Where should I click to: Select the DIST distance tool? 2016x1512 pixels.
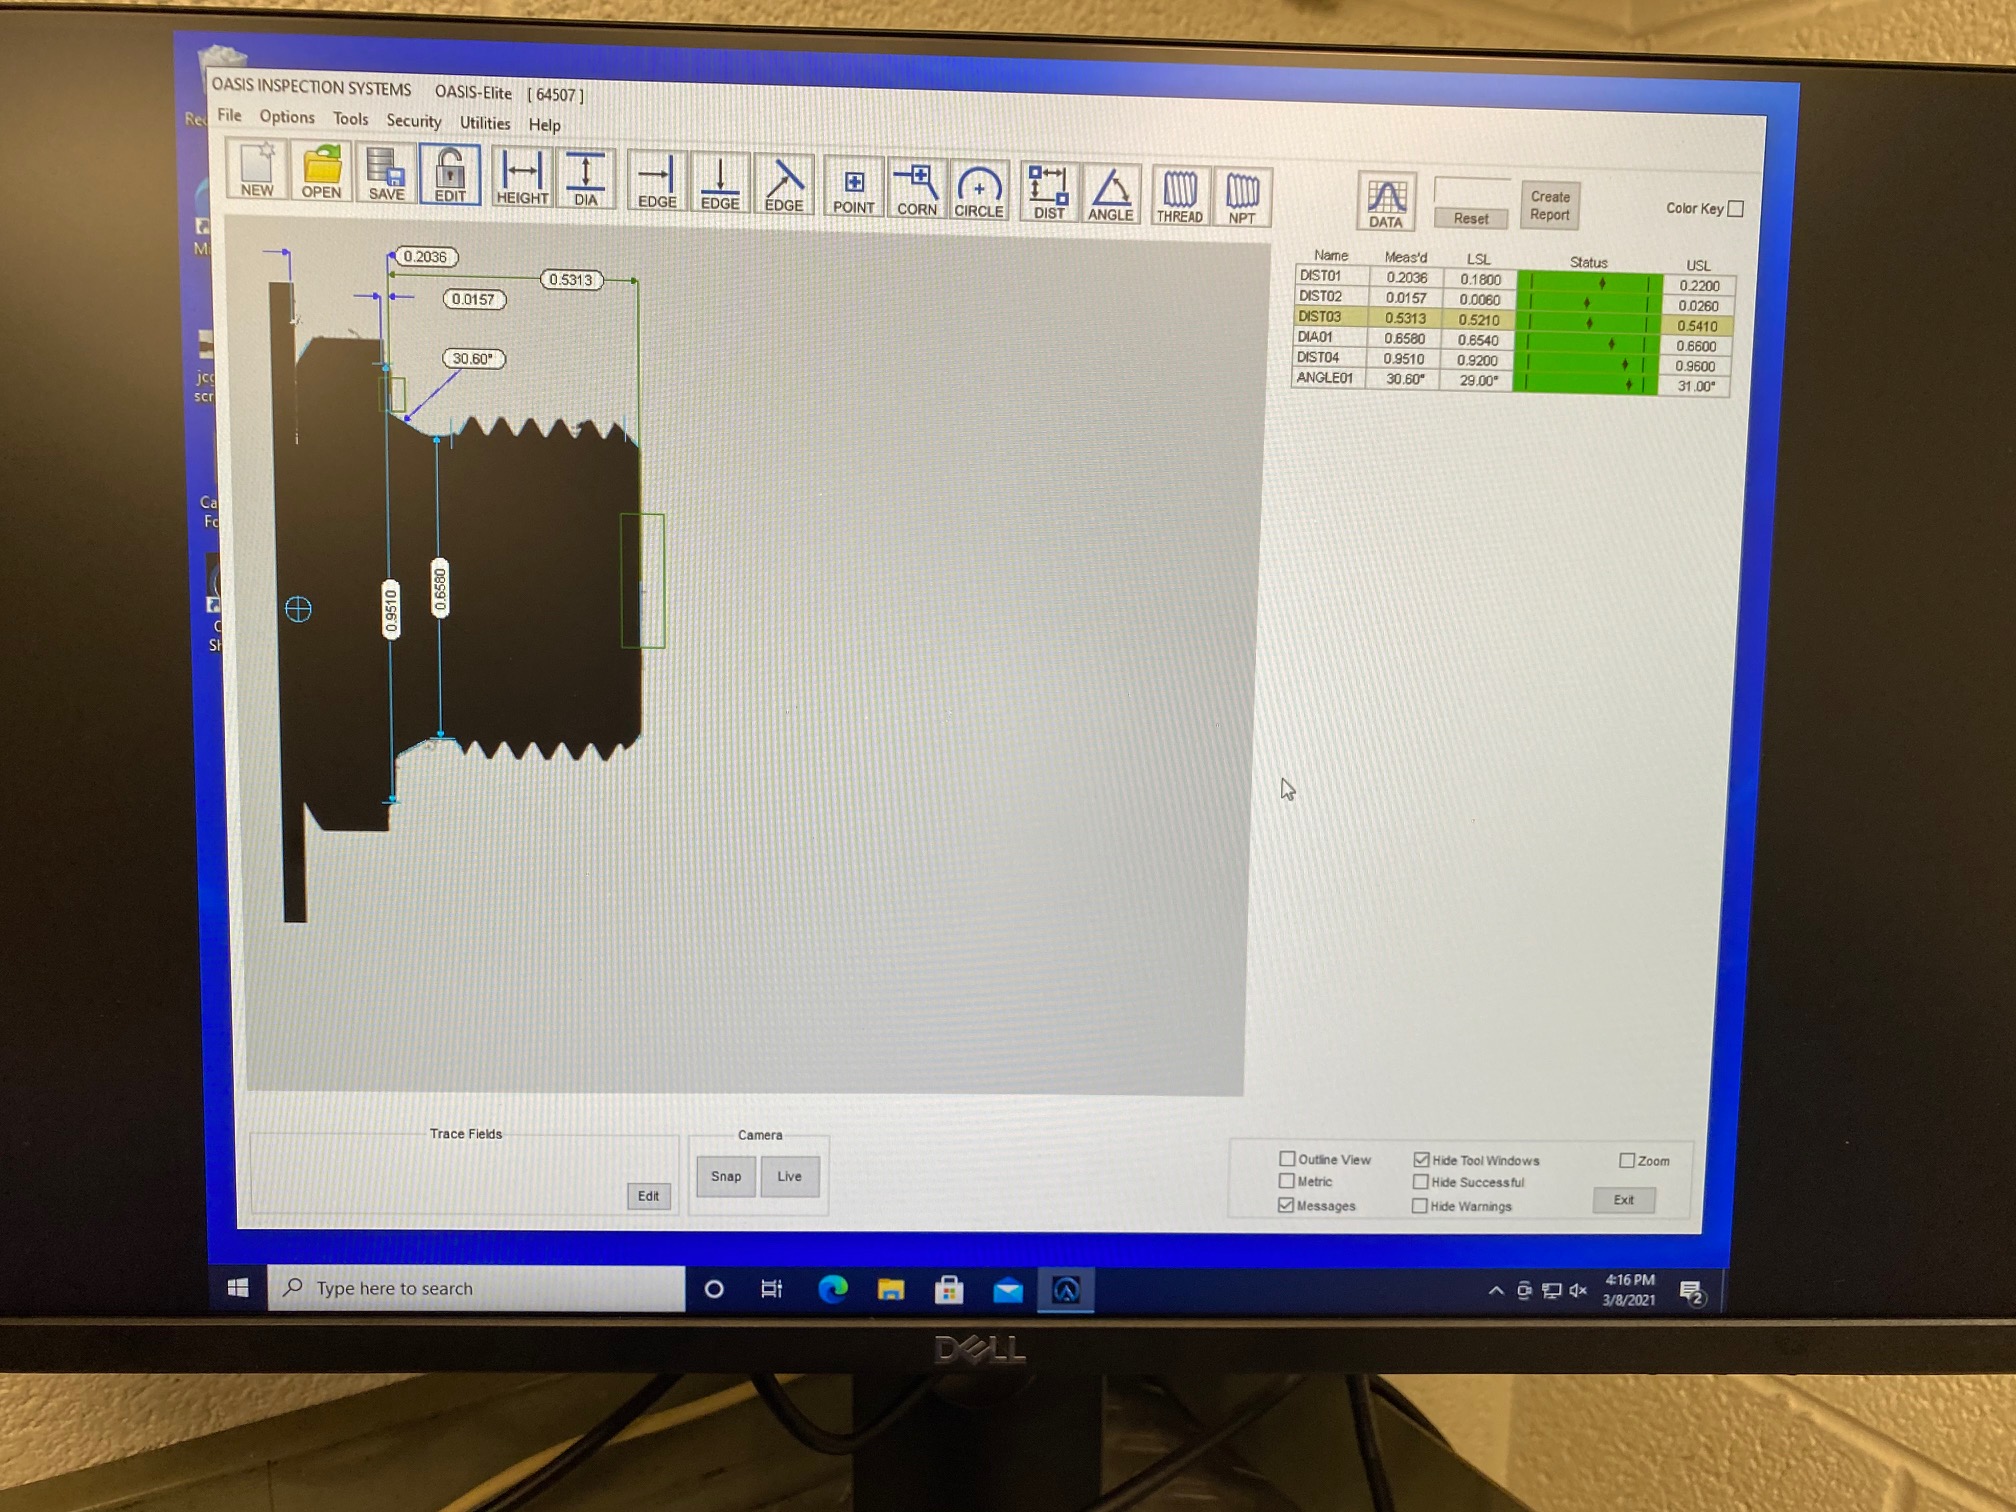[x=1049, y=192]
